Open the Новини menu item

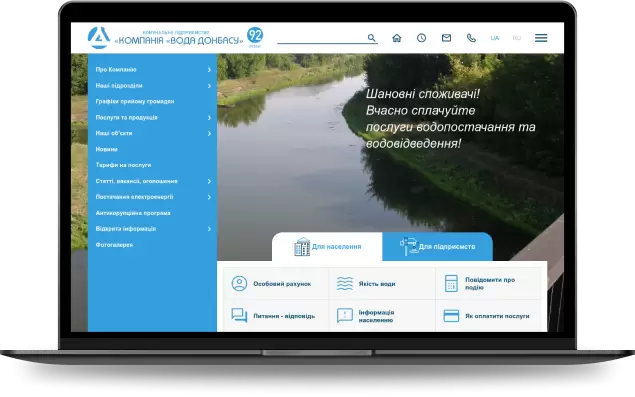point(107,149)
